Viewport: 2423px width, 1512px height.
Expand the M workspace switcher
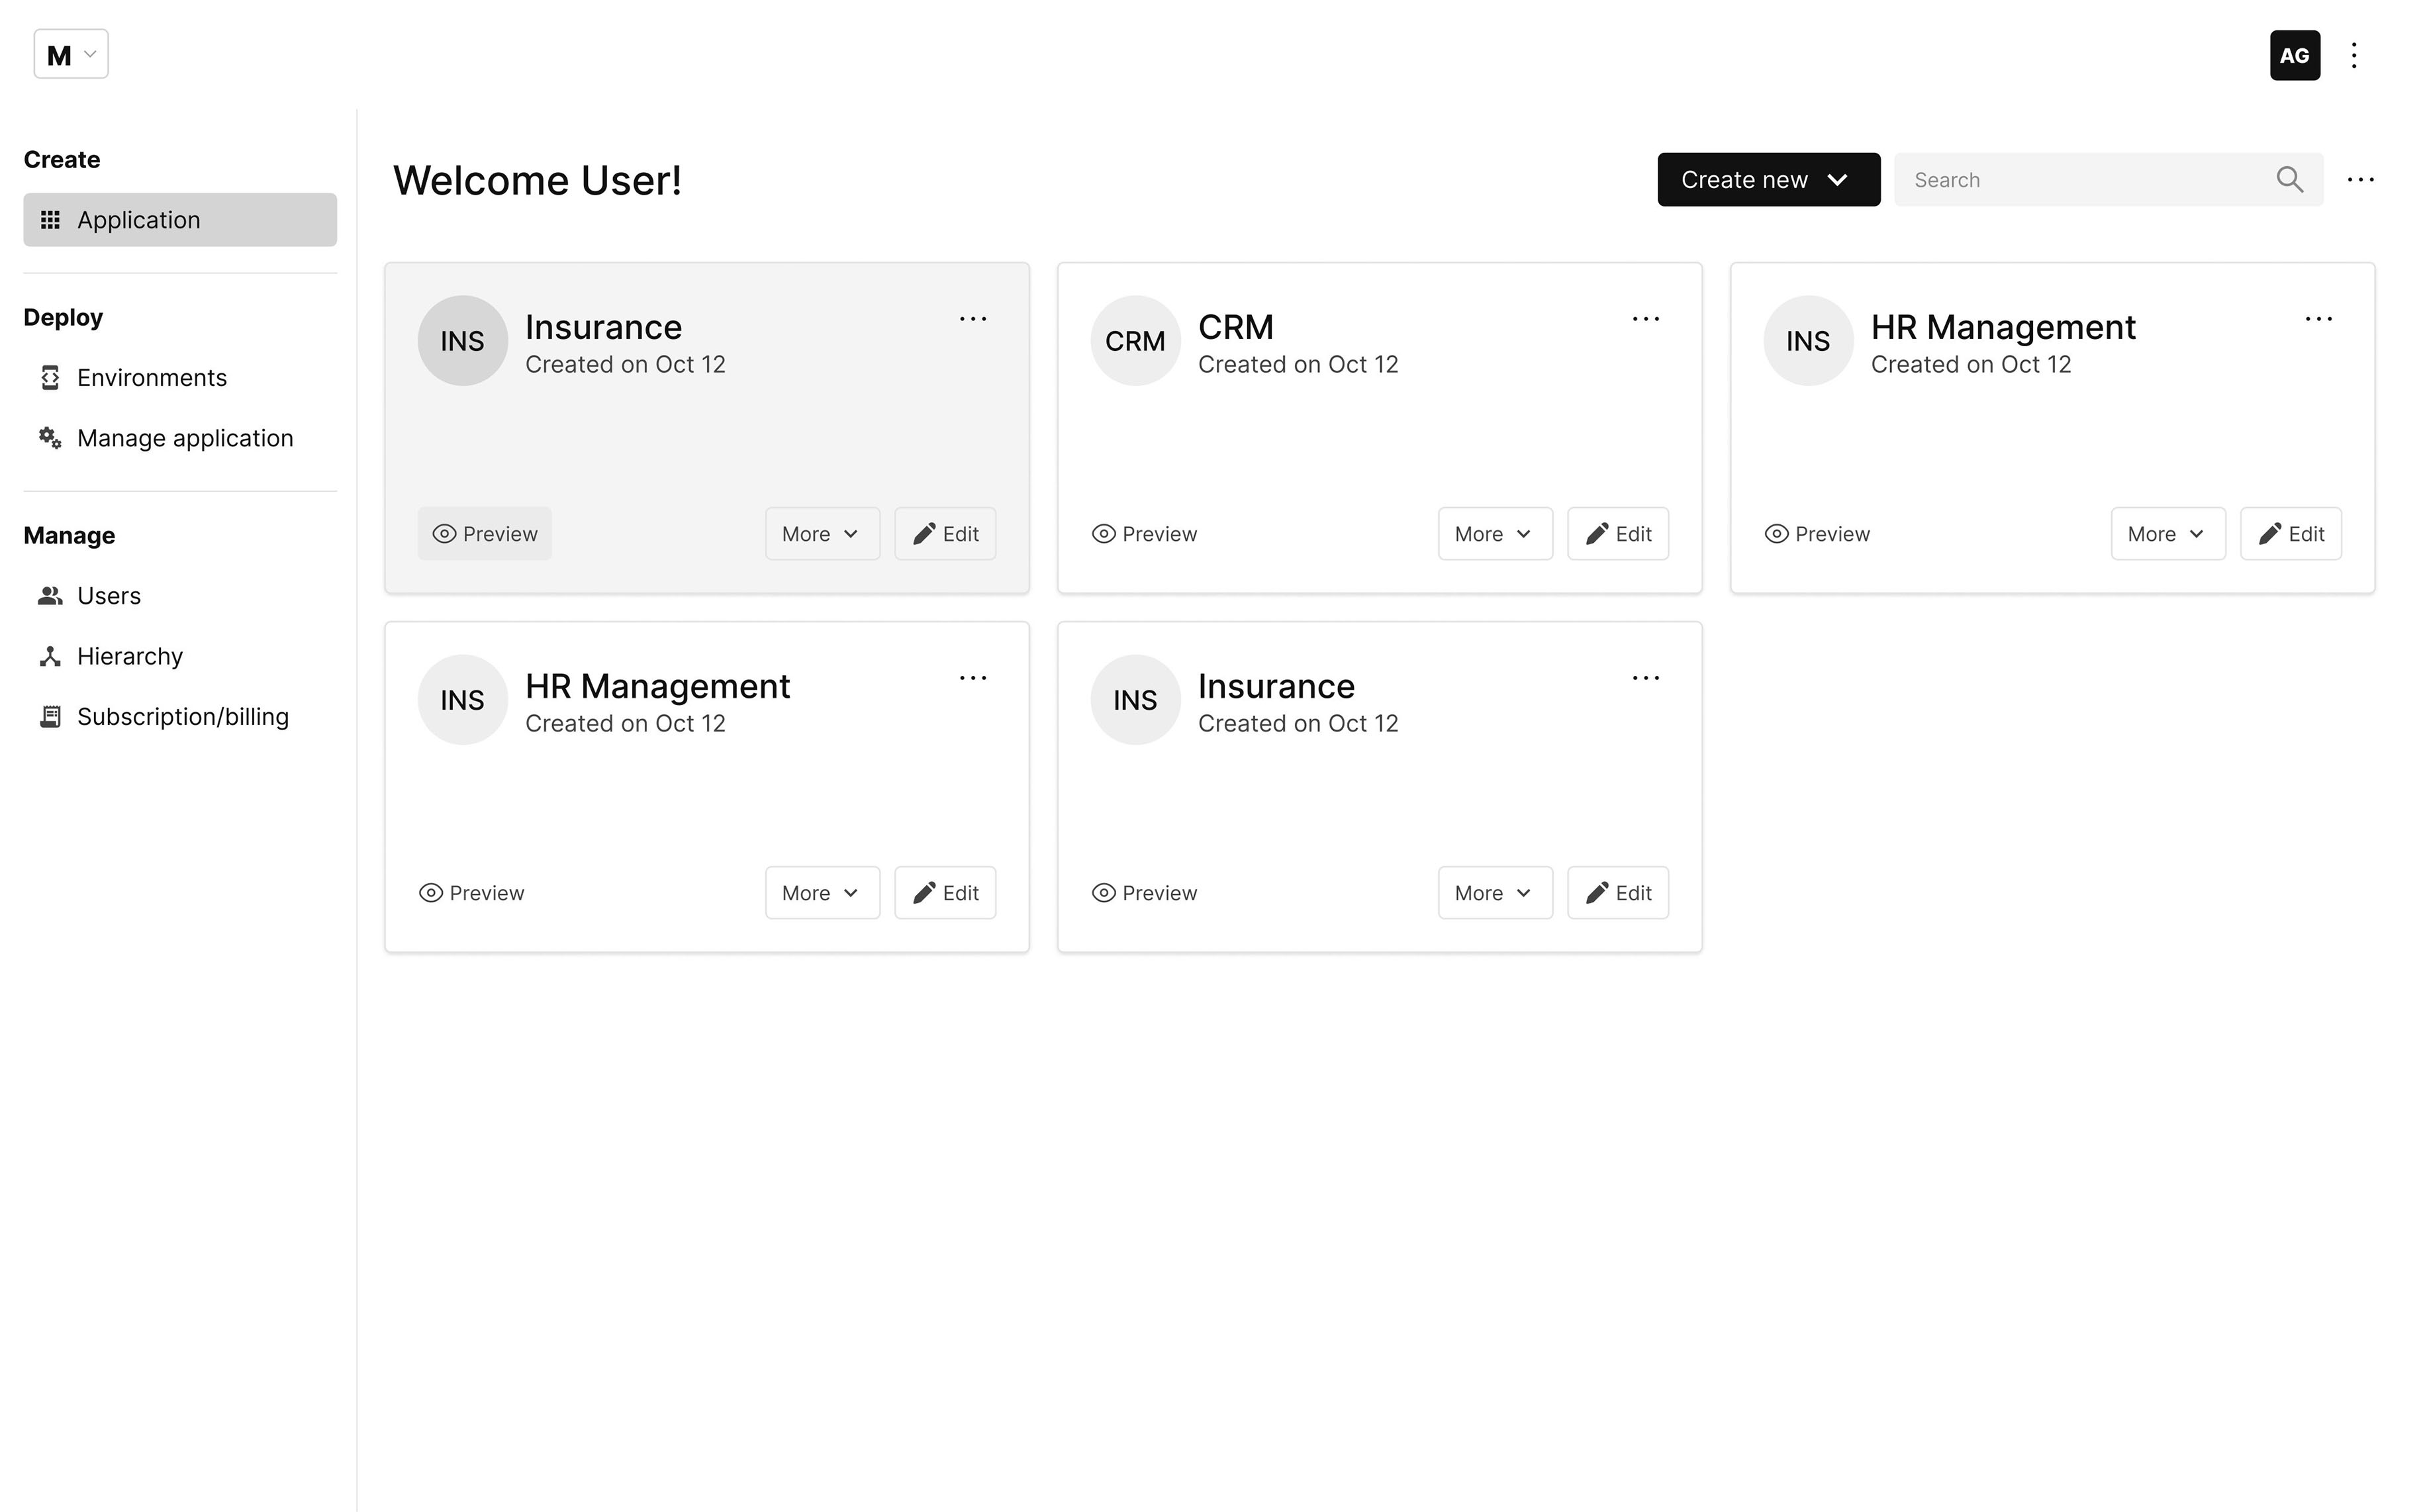click(70, 54)
